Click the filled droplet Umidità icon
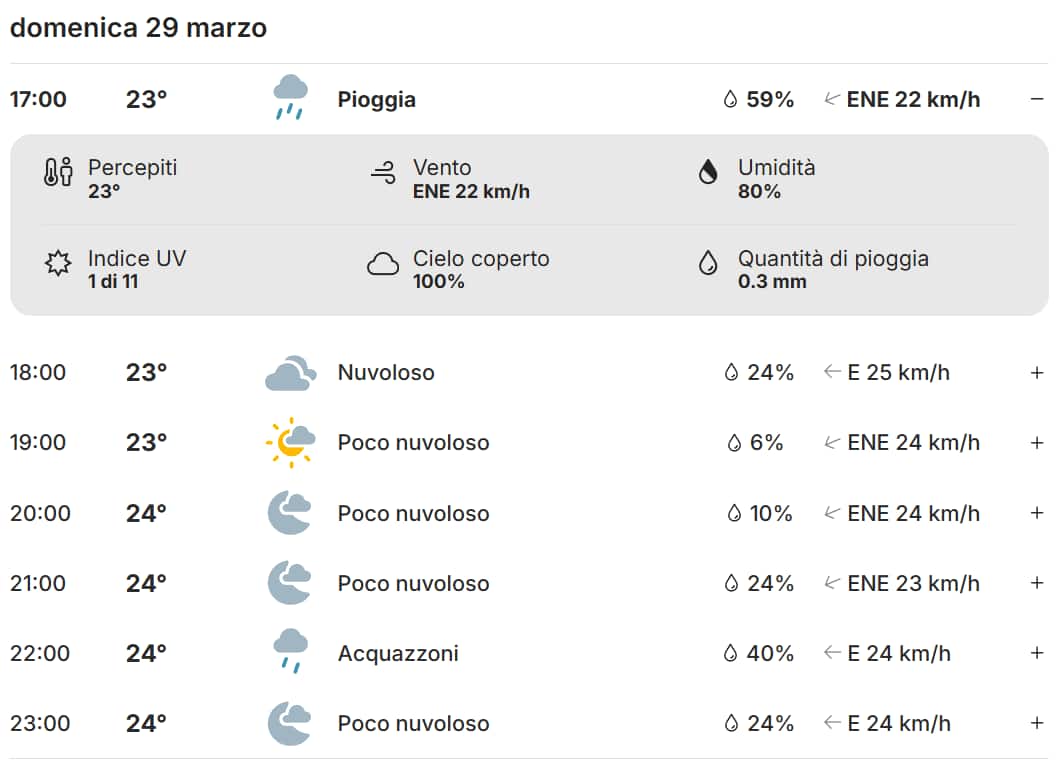 pyautogui.click(x=708, y=173)
